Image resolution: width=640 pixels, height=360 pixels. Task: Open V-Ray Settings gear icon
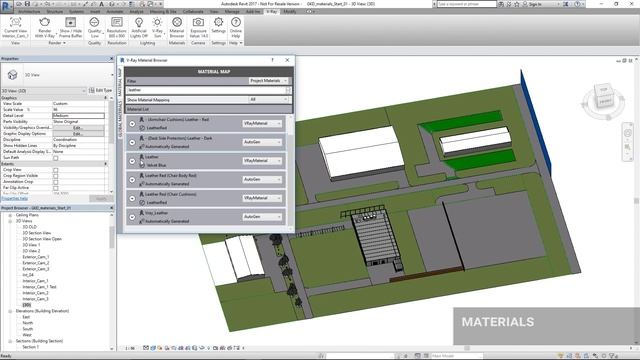(x=218, y=22)
